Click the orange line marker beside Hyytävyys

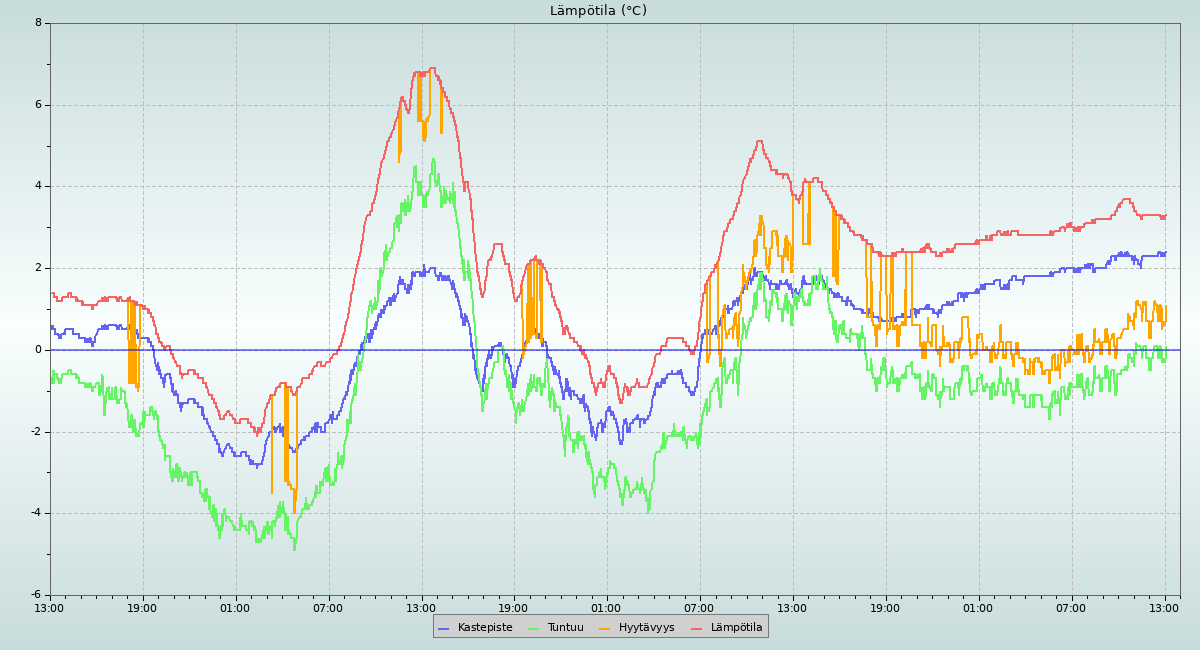[x=605, y=628]
